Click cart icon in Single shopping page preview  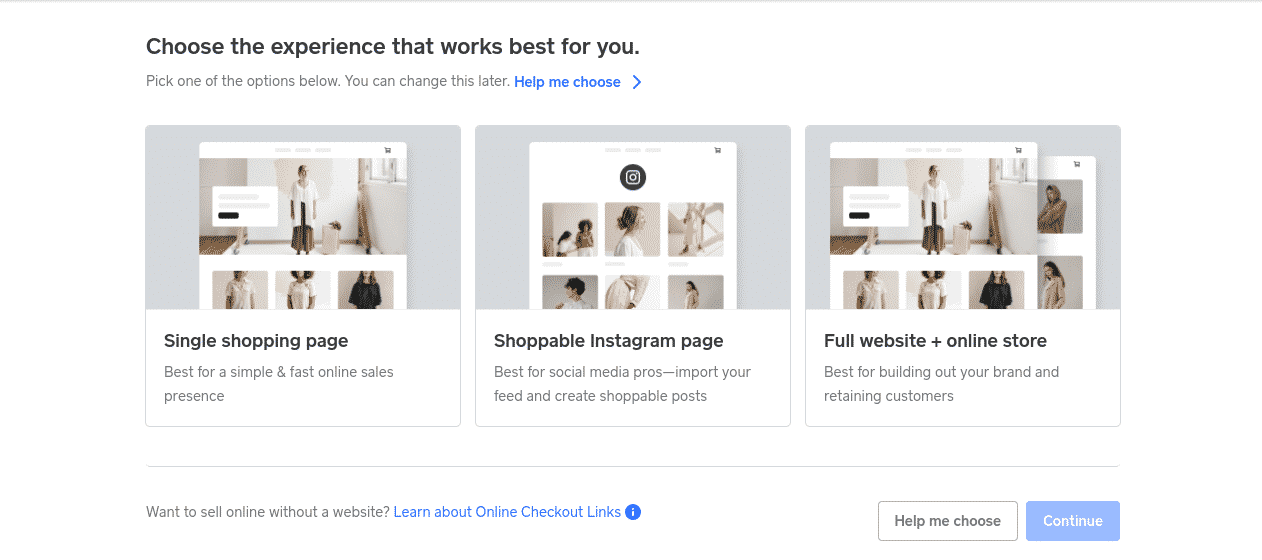388,150
